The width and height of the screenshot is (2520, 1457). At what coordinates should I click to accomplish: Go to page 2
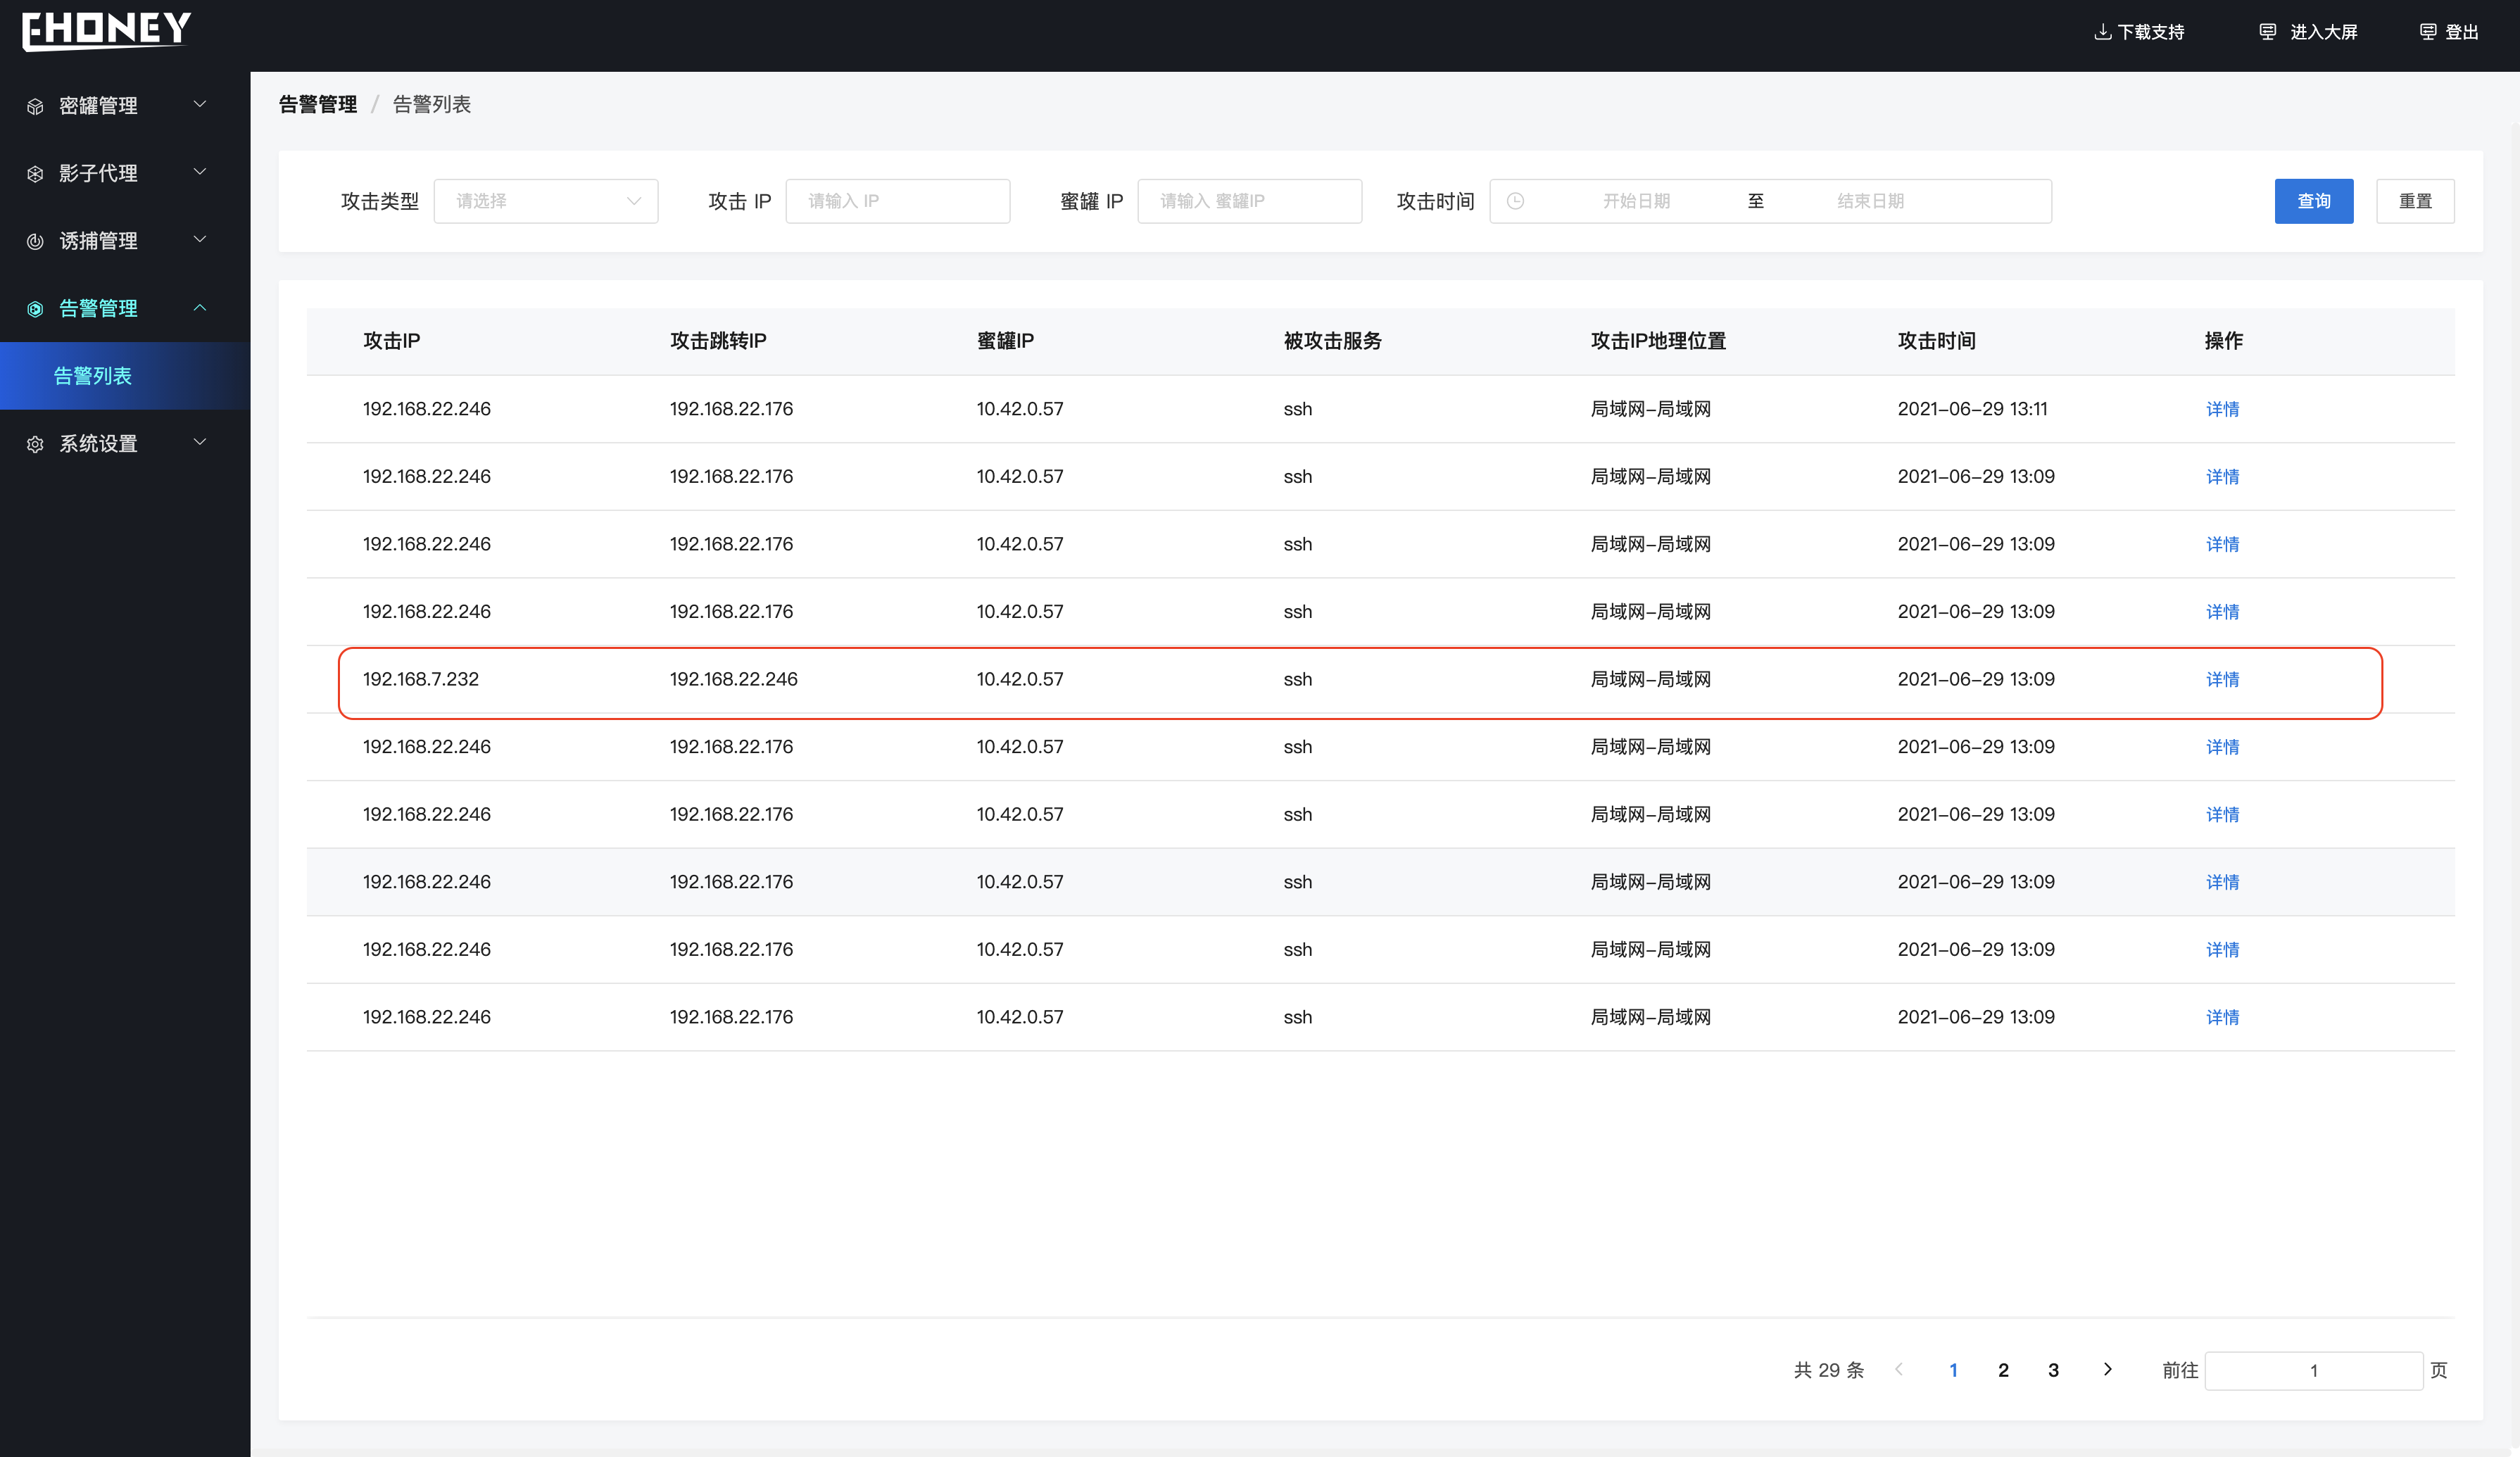[2003, 1370]
